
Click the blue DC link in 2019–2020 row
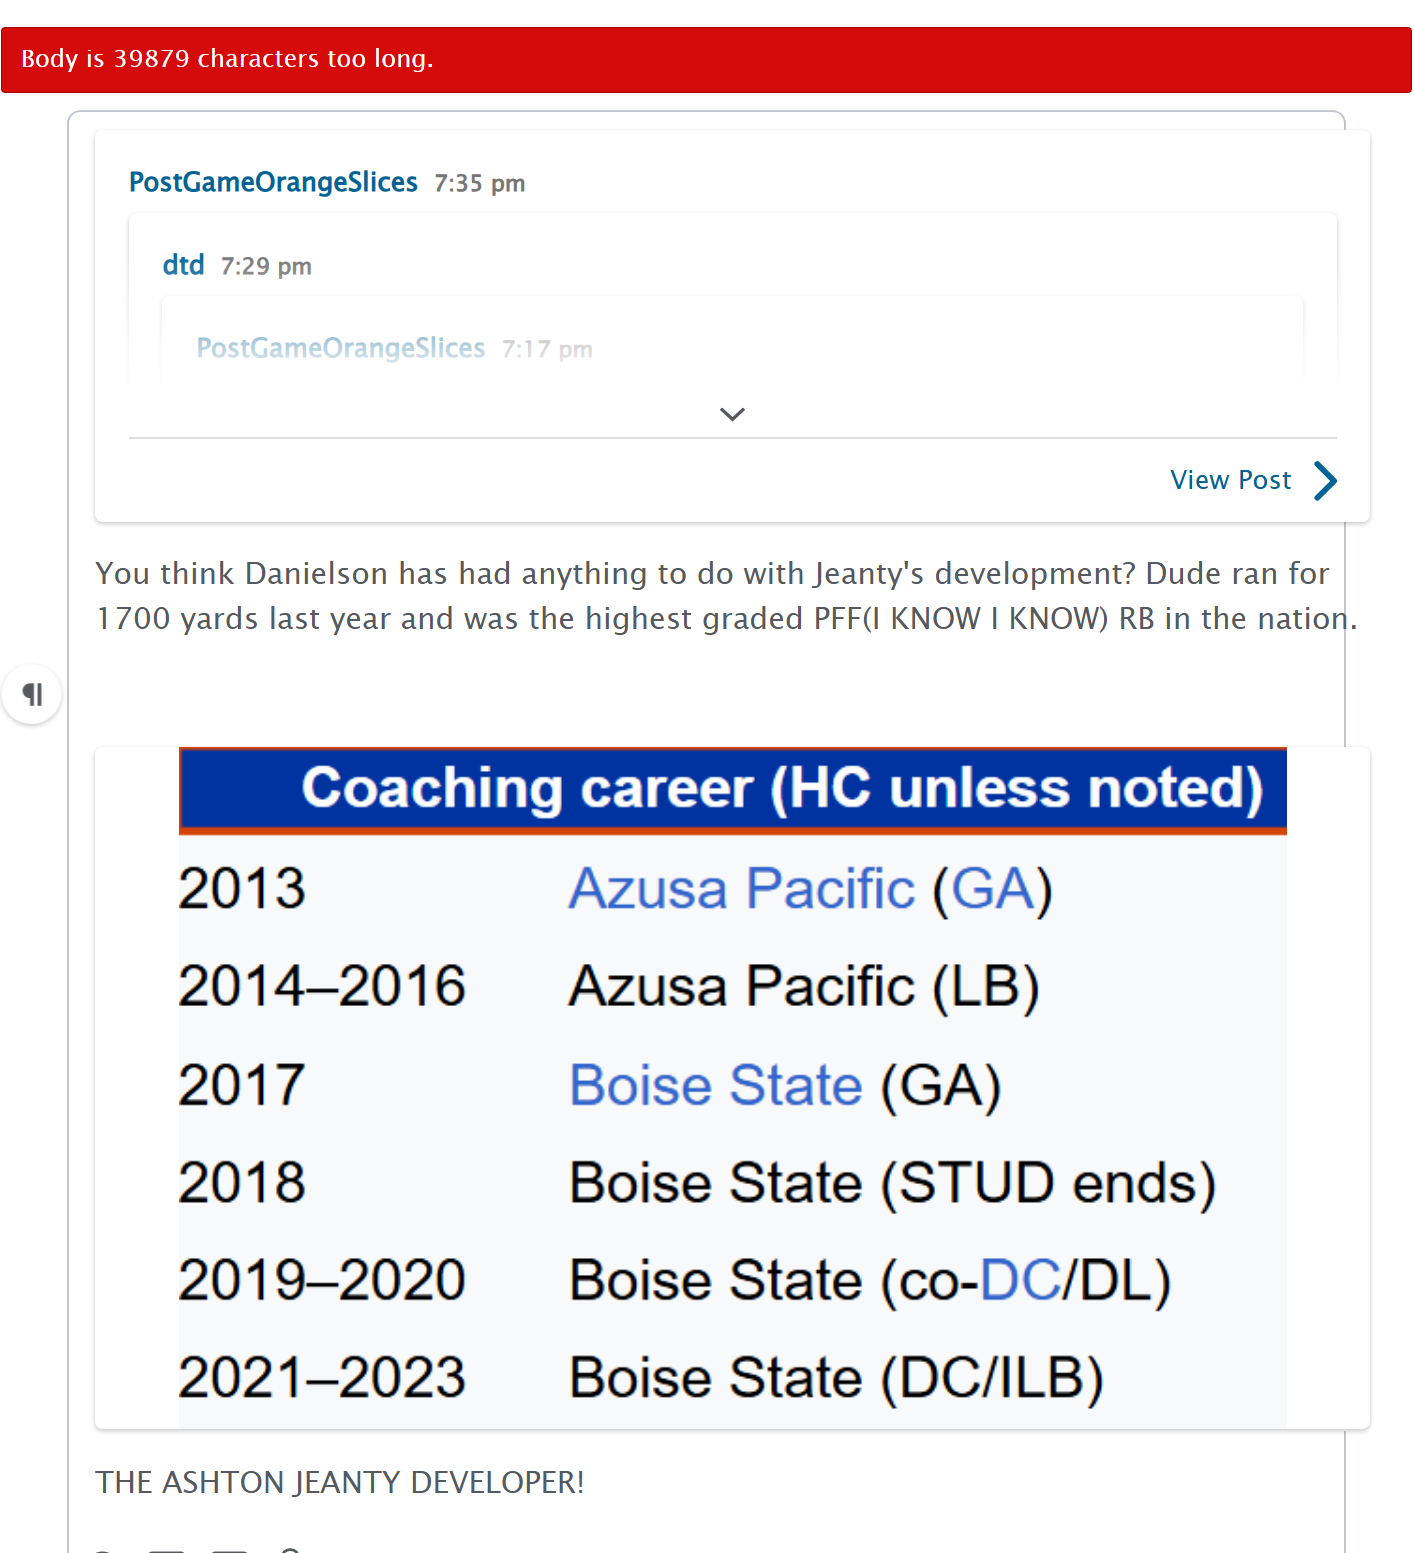click(1019, 1280)
